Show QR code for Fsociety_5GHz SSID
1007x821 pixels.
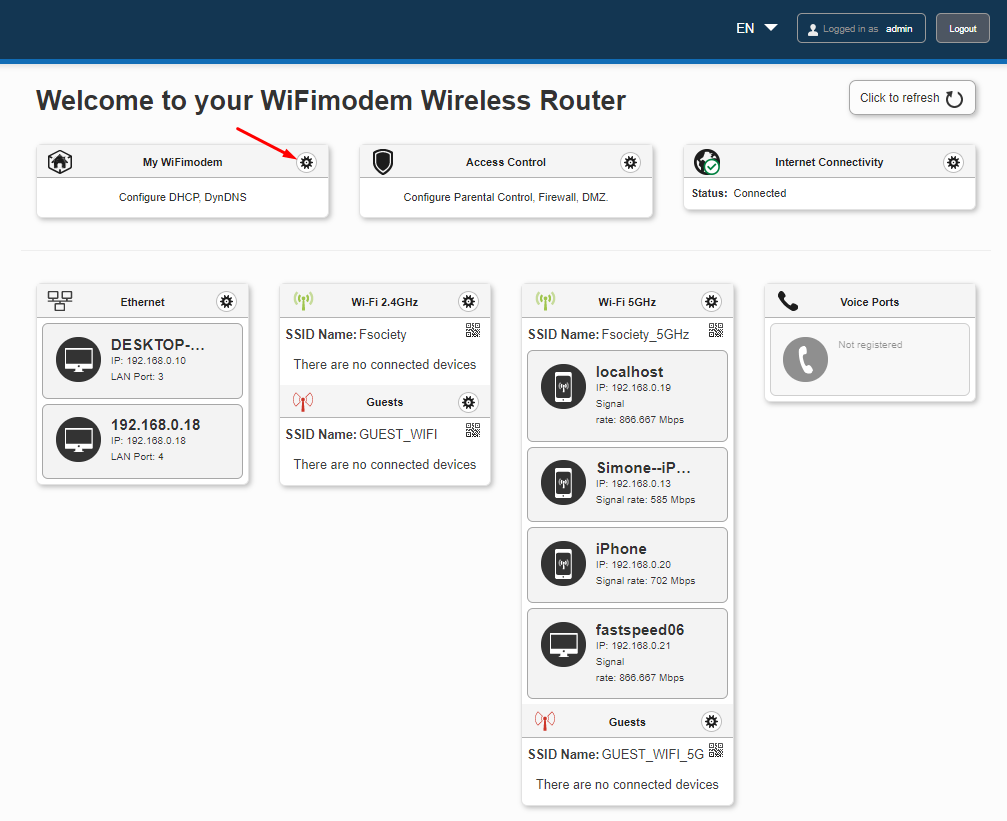pyautogui.click(x=716, y=330)
